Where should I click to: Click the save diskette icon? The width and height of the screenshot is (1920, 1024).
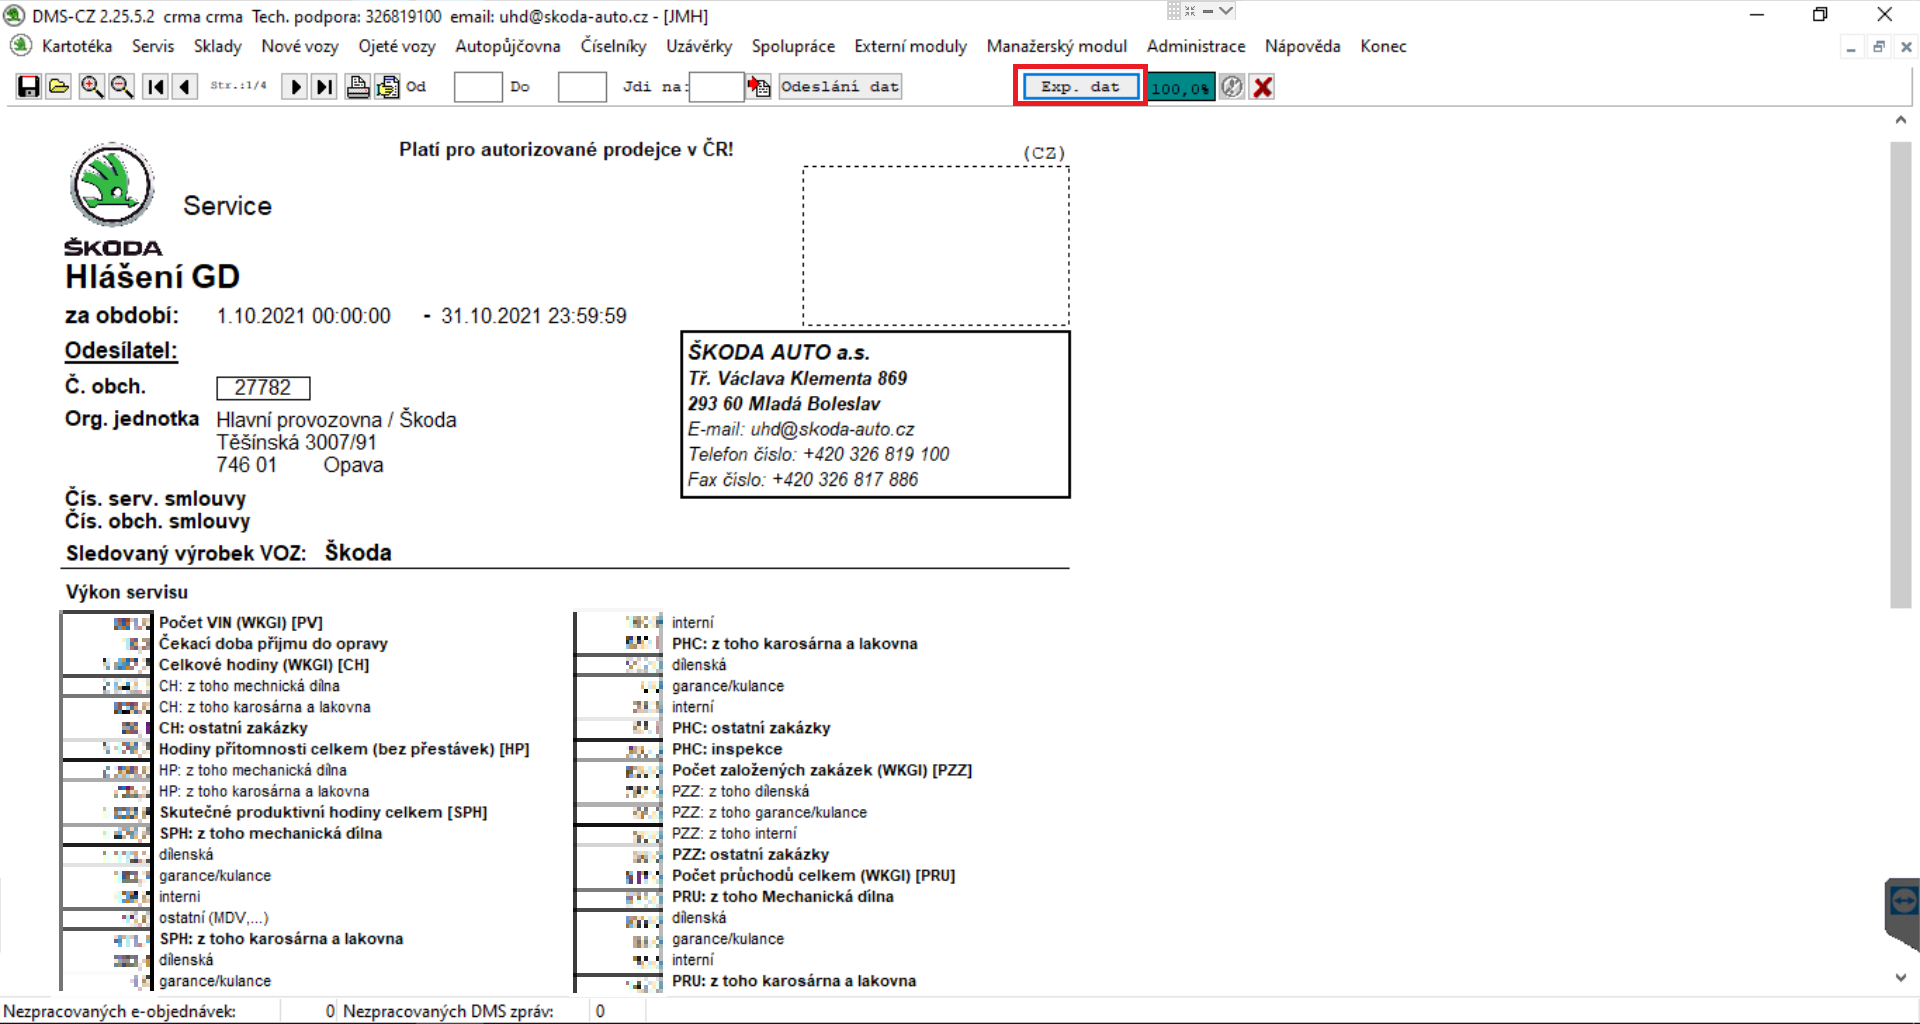pos(28,87)
